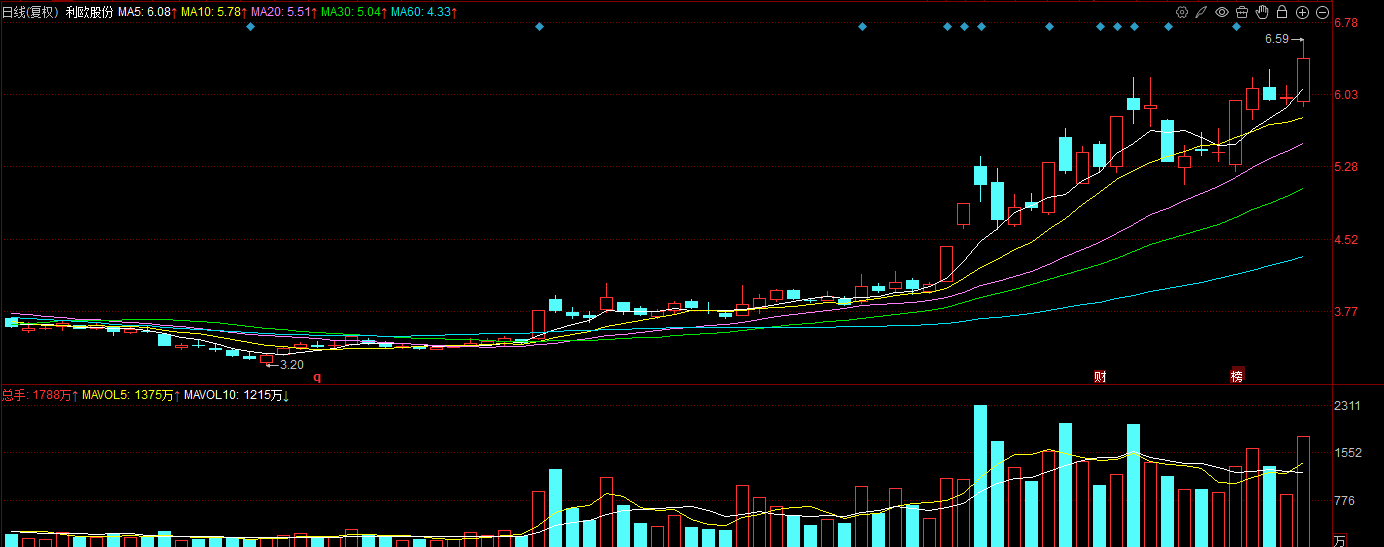This screenshot has width=1384, height=547.
Task: Click the rightmost blue diamond info marker
Action: coord(1237,27)
